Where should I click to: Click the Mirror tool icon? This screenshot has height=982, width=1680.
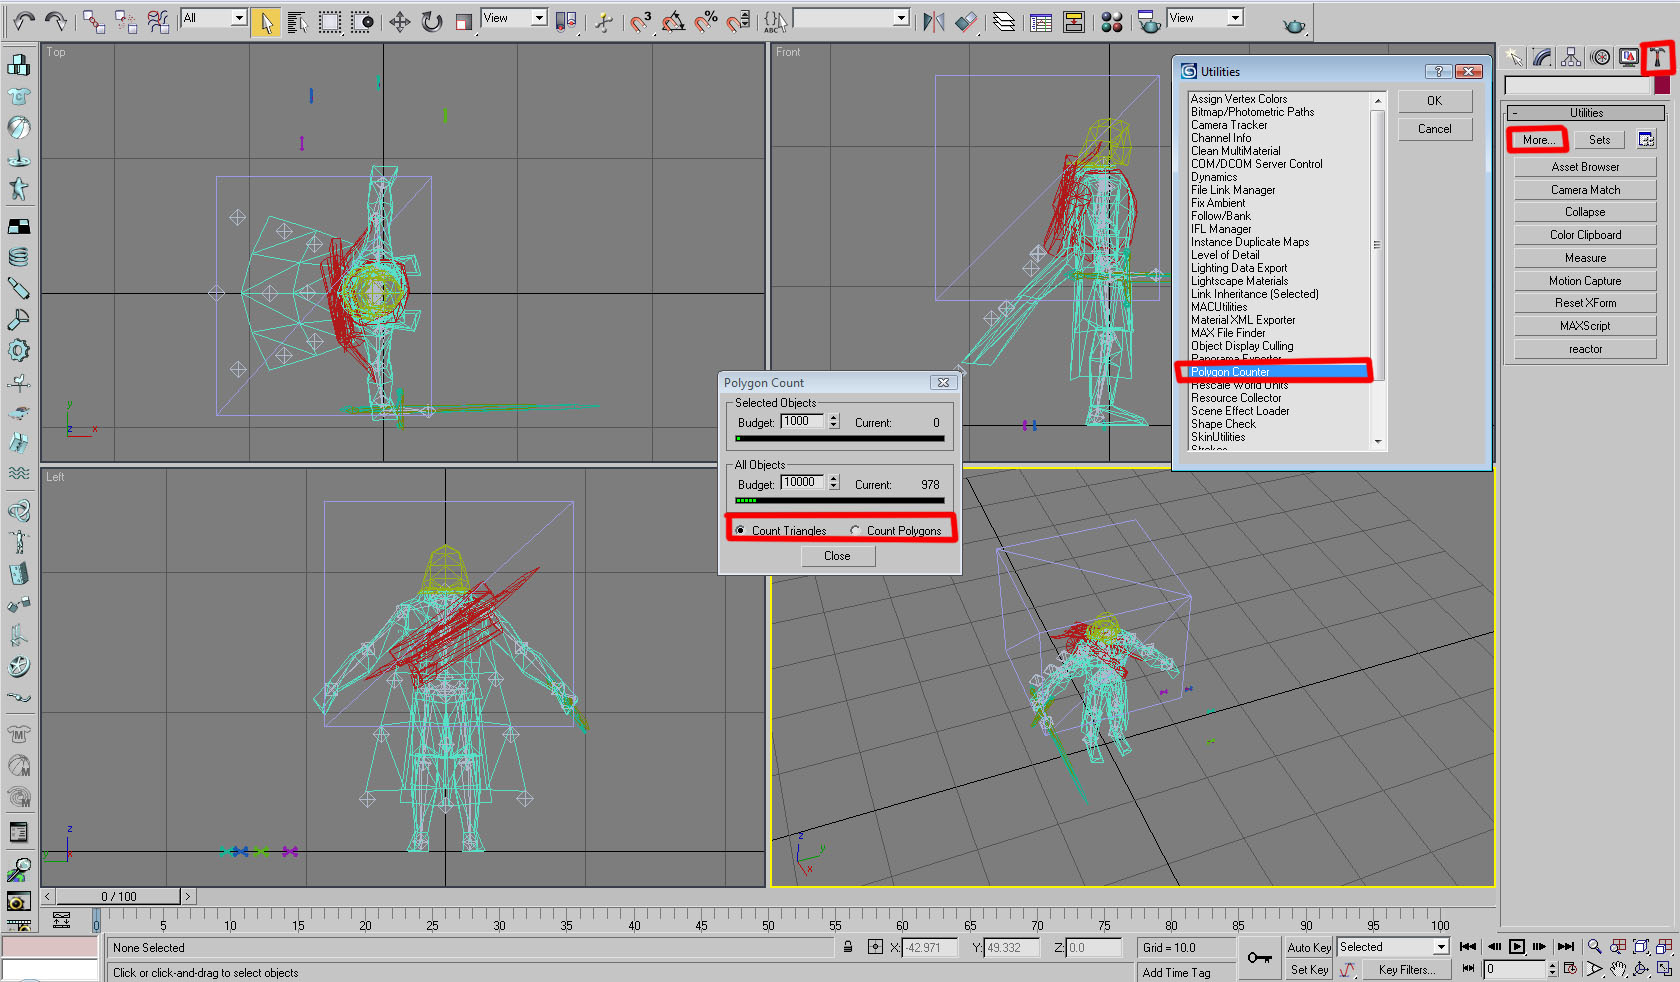click(934, 22)
